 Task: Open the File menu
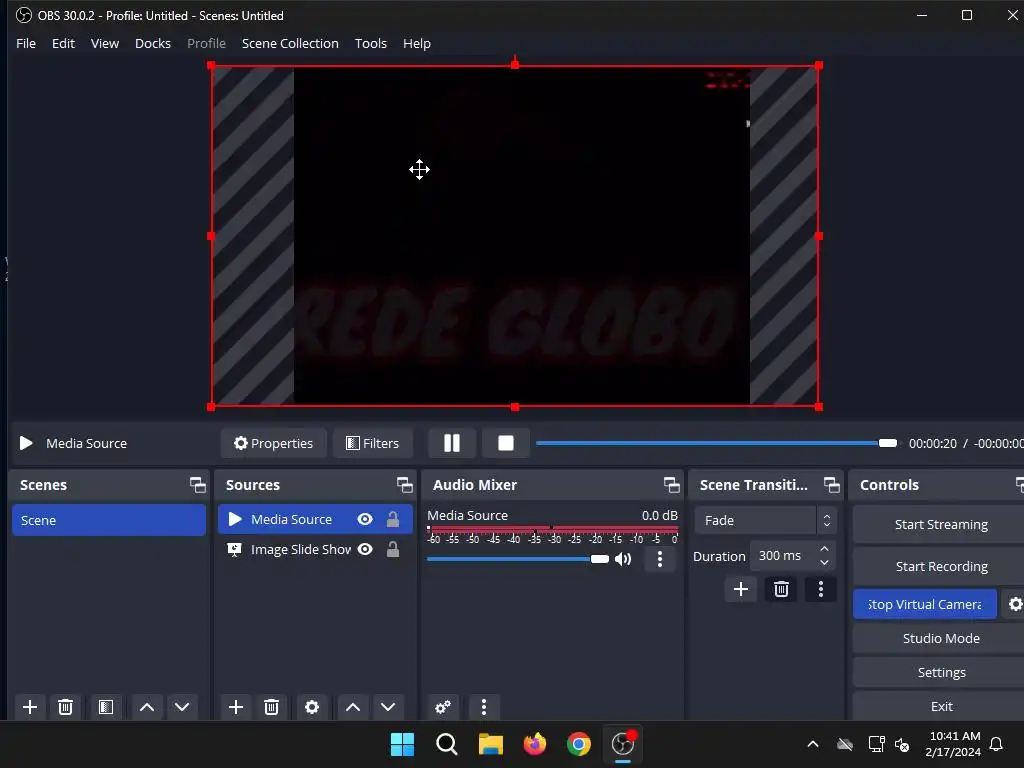pos(26,43)
